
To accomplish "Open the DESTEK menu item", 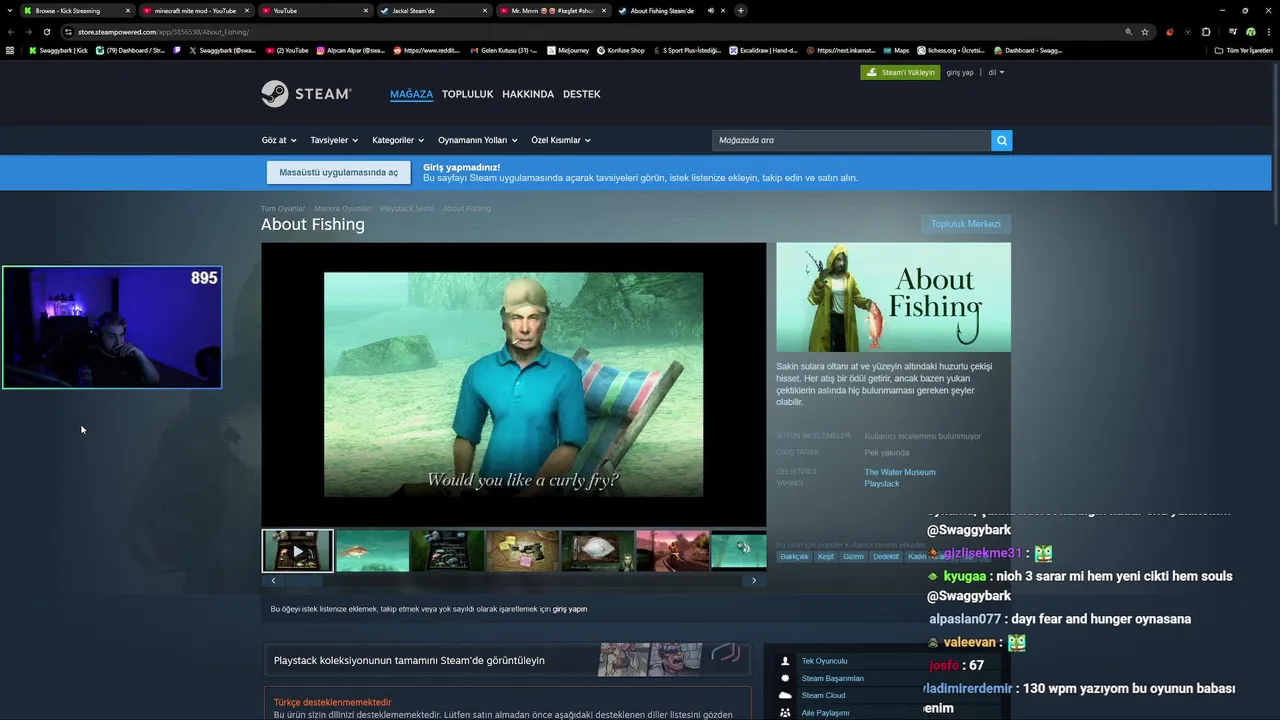I will tap(582, 94).
